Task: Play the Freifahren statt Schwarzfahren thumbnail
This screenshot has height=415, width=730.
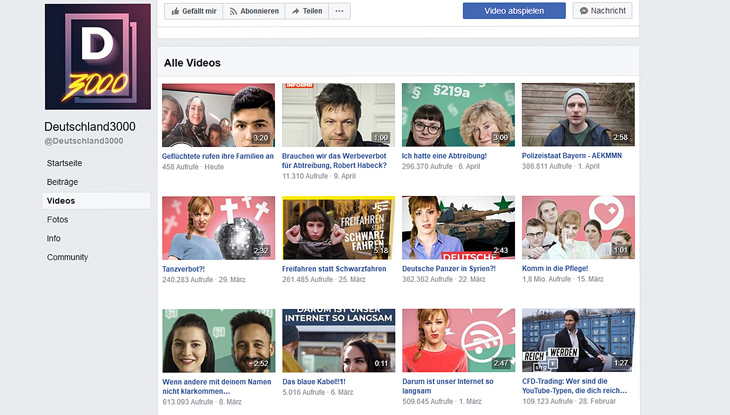Action: coord(338,228)
